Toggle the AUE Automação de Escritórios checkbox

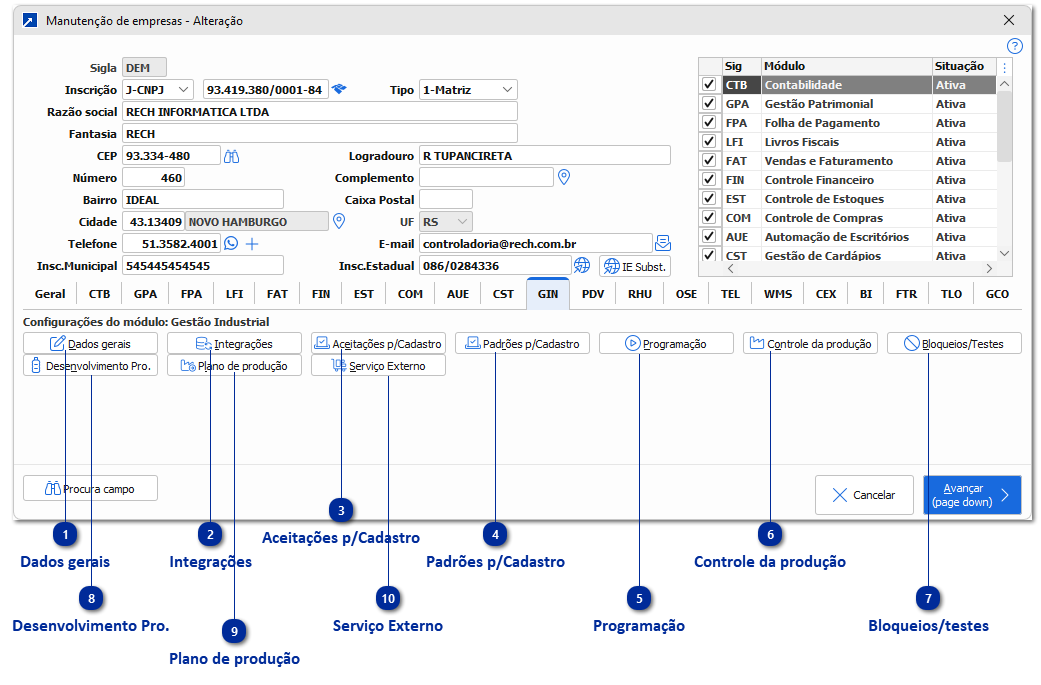click(709, 236)
